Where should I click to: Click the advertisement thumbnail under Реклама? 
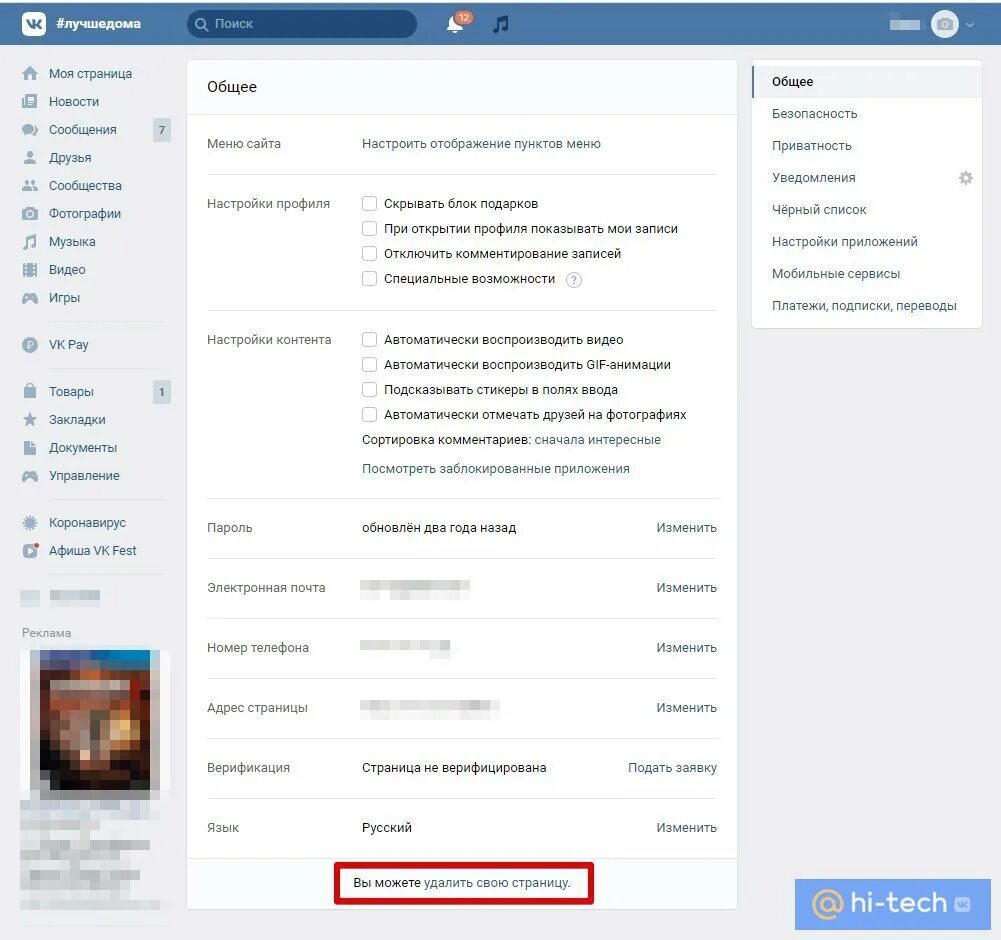pyautogui.click(x=95, y=725)
